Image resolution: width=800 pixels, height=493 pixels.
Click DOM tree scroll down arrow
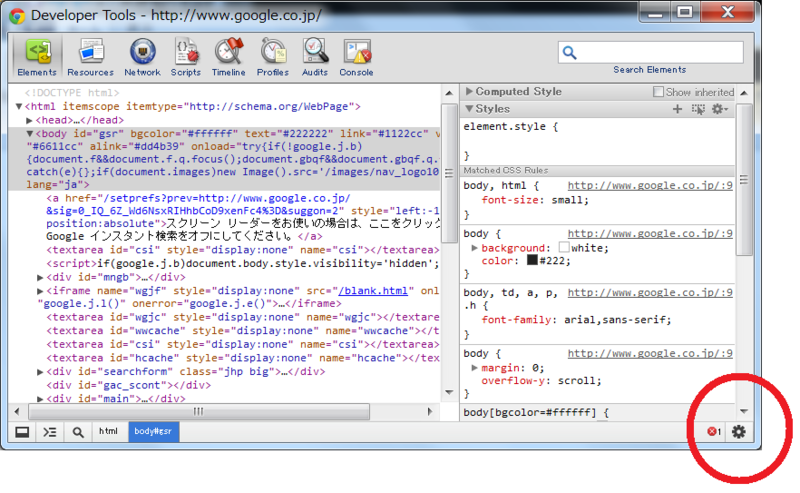(x=449, y=392)
